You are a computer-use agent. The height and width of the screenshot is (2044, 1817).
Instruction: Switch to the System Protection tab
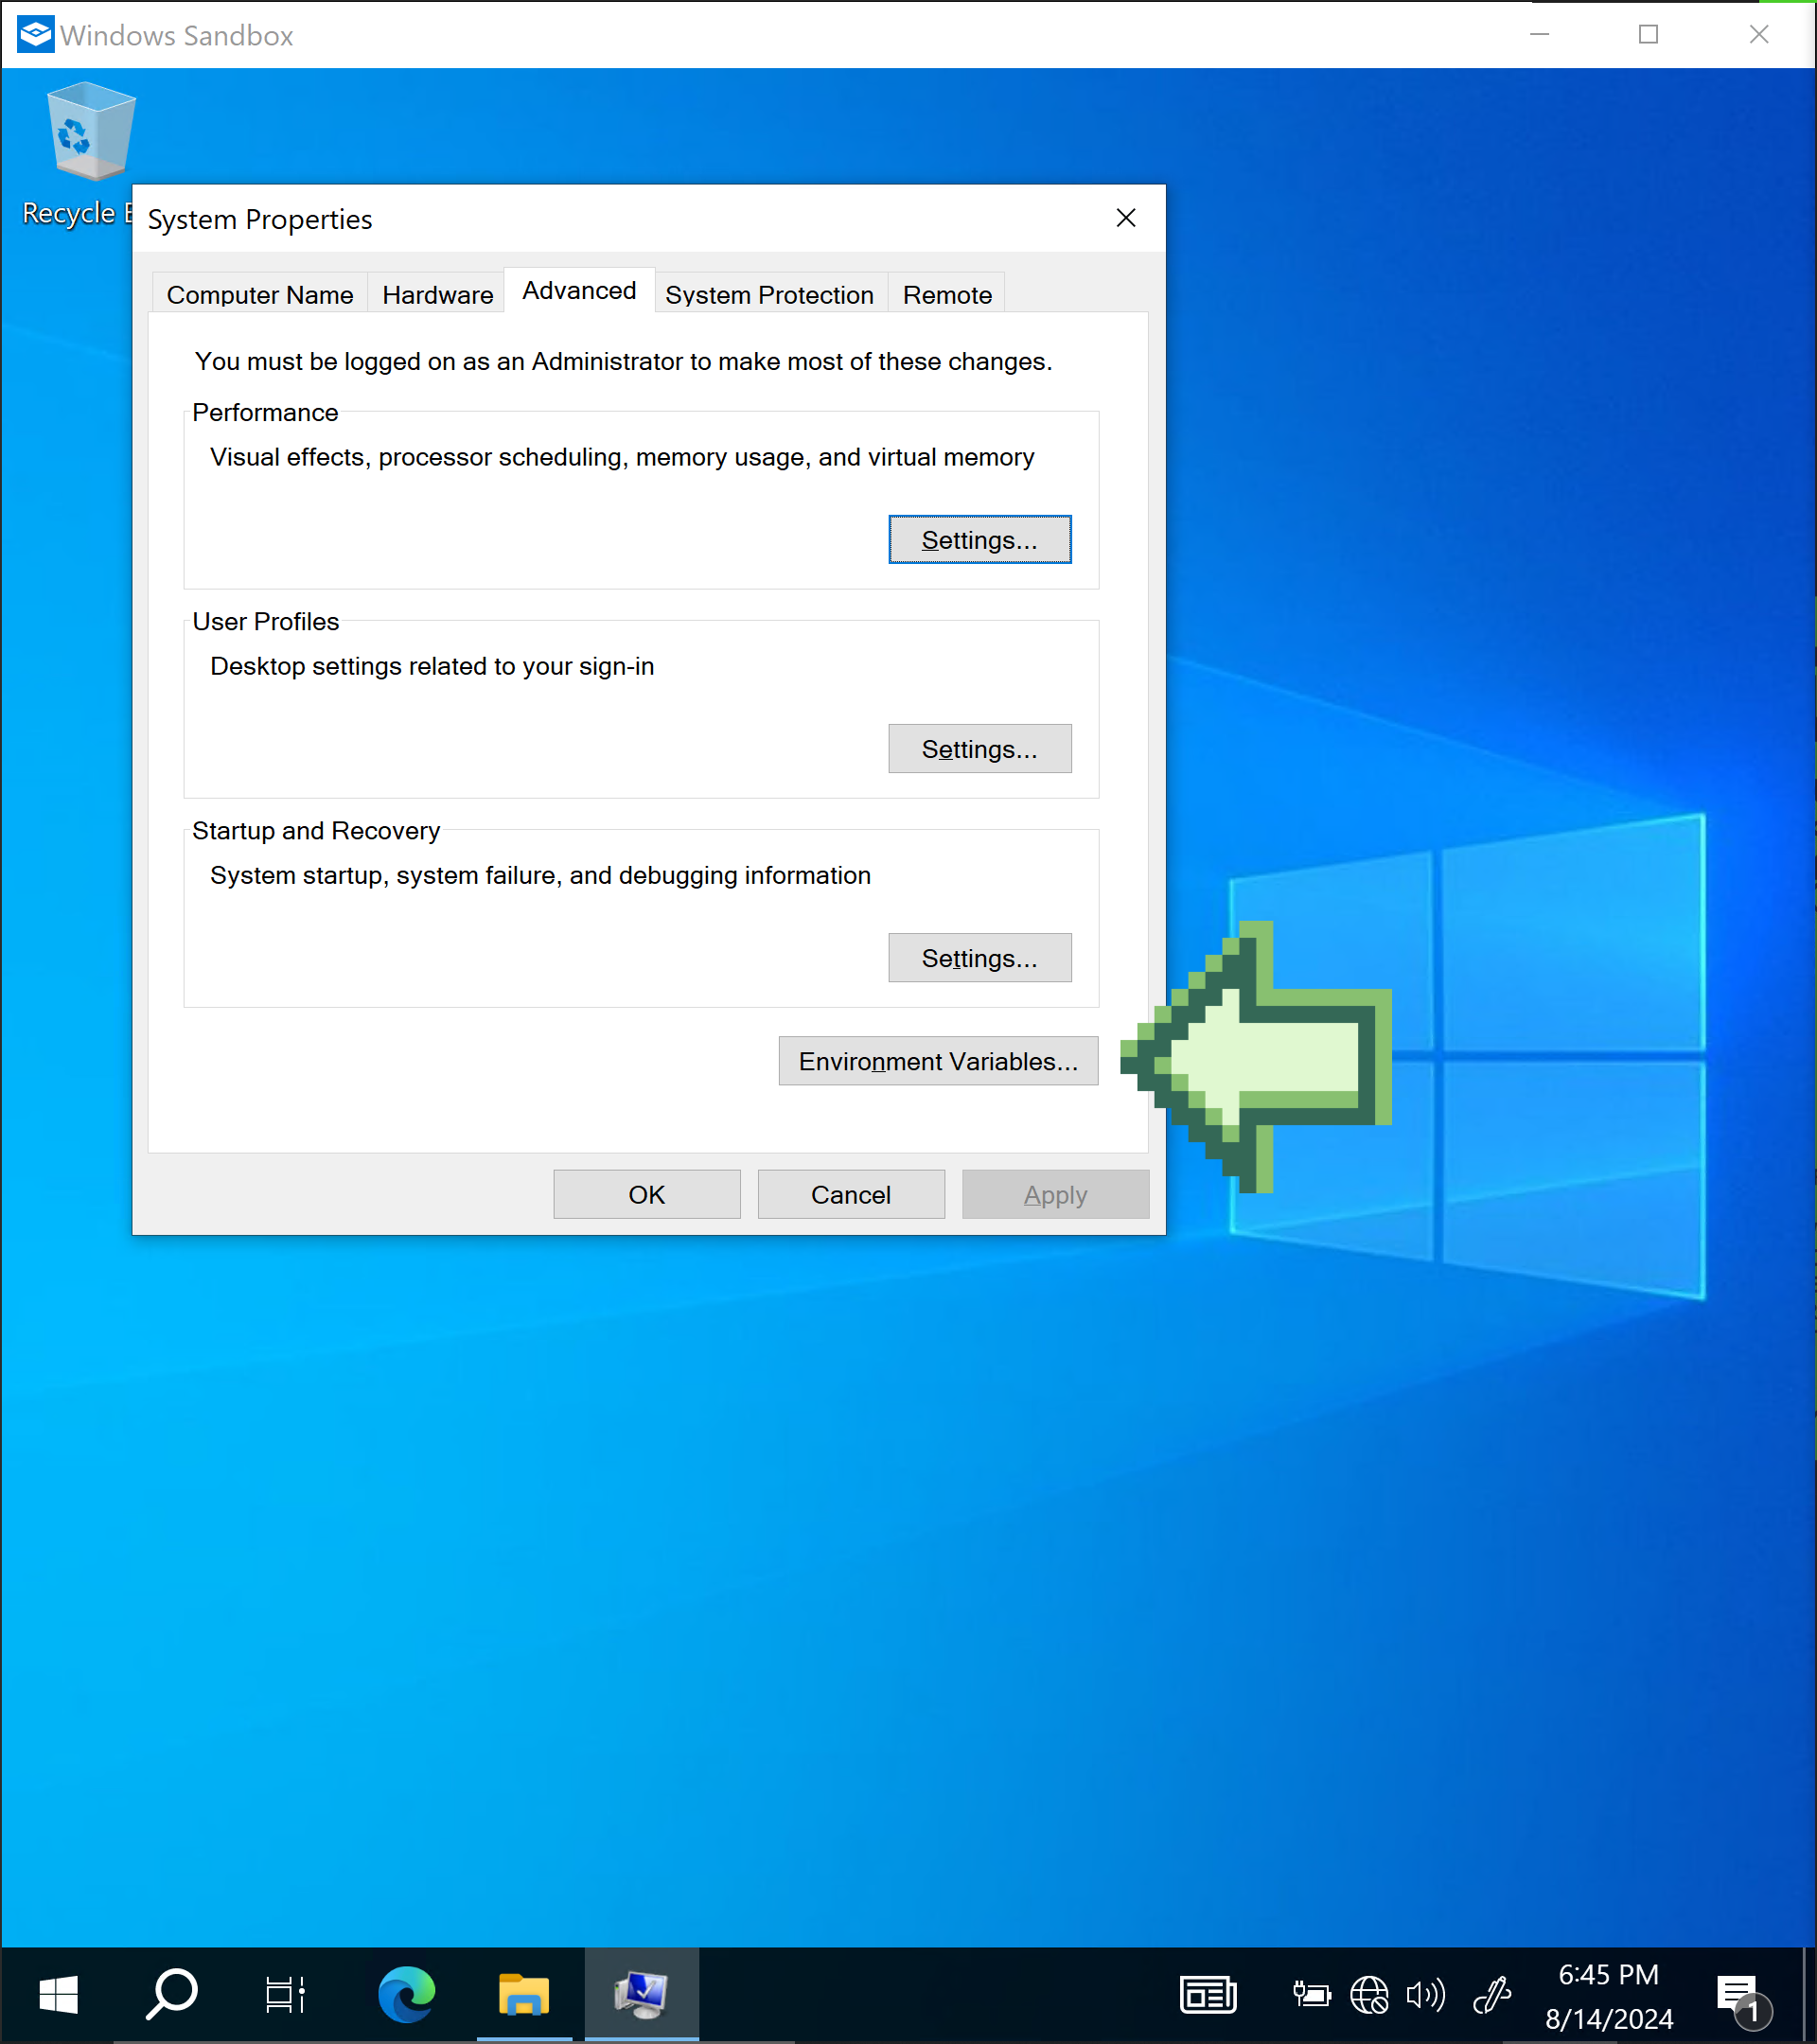[x=769, y=294]
